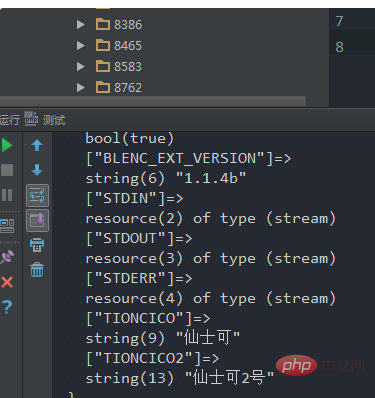This screenshot has width=375, height=398.
Task: Click the ["STDIN"]=> output line
Action: pyautogui.click(x=135, y=198)
